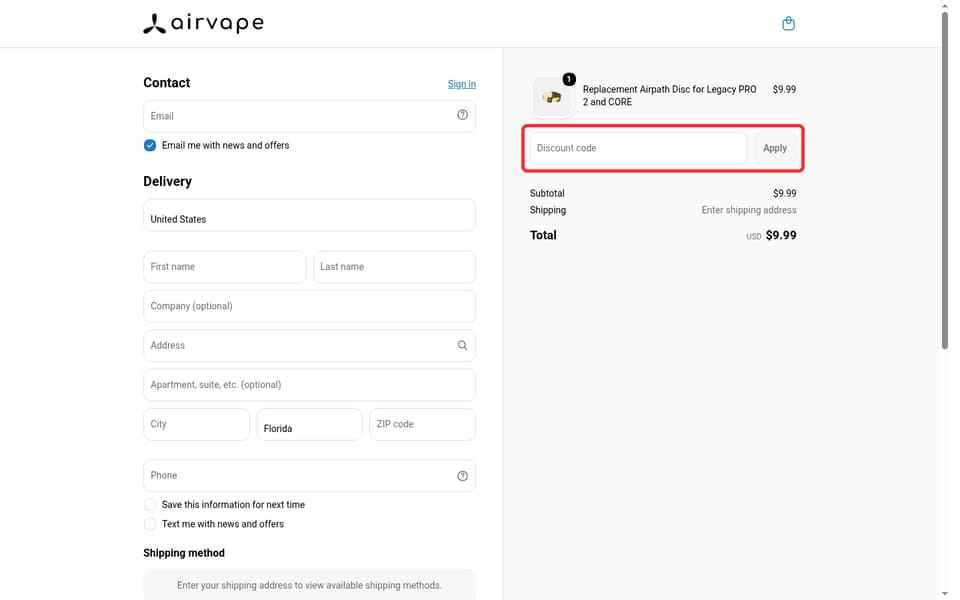Uncheck Email me with news and offers
Screen dimensions: 960x600
coord(150,145)
